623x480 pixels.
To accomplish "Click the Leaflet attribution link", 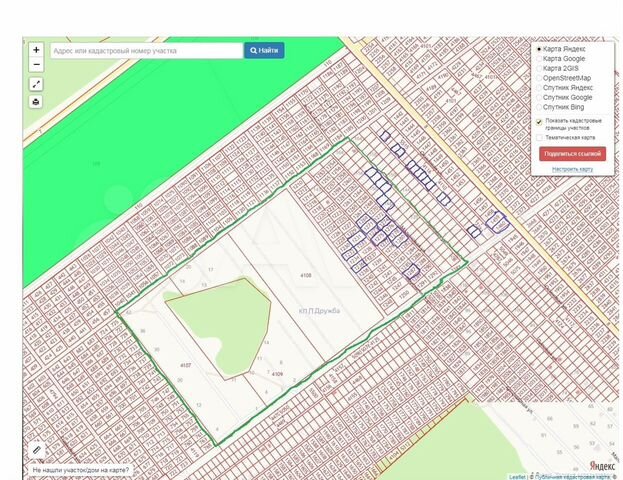I will coord(517,476).
